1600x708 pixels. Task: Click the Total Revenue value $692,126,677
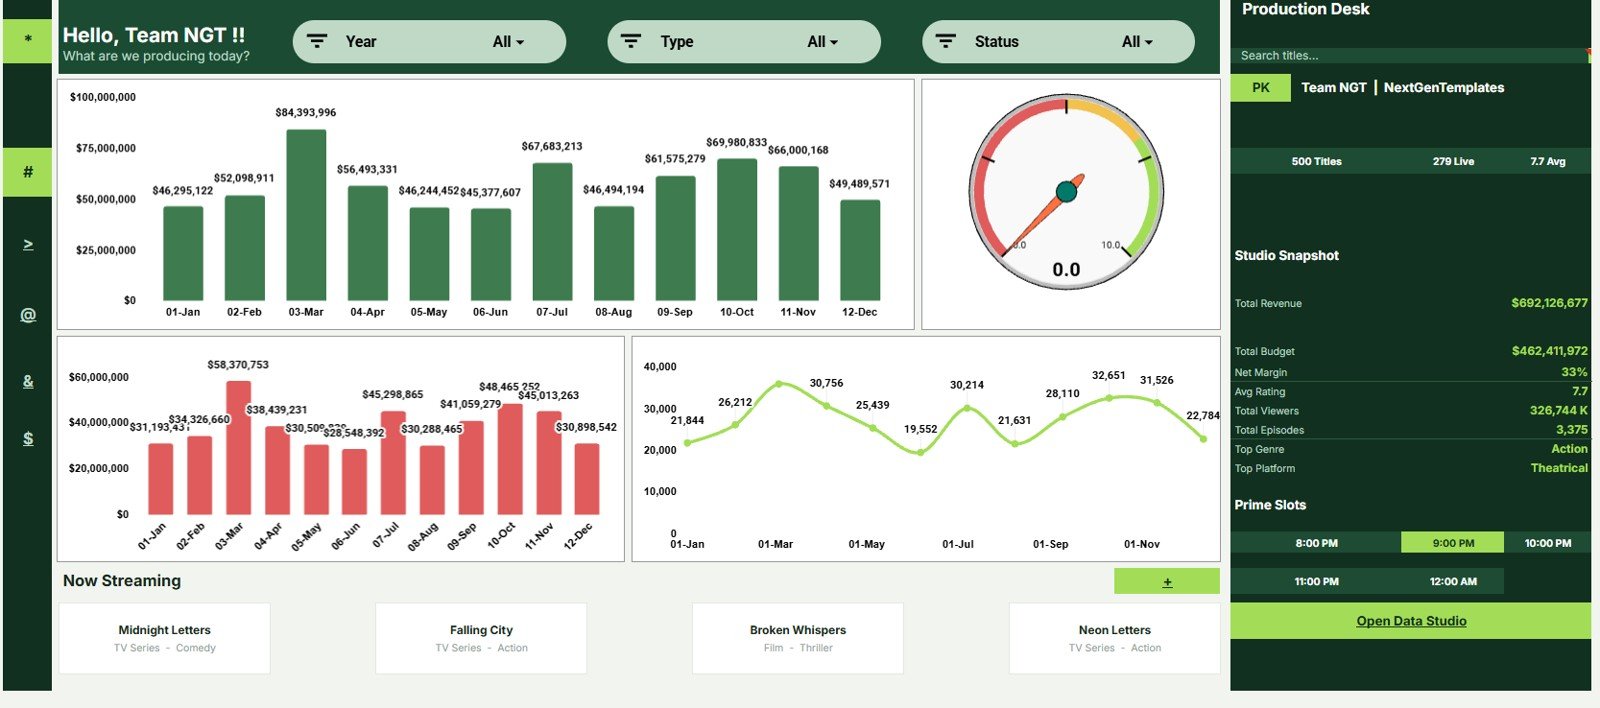coord(1549,303)
